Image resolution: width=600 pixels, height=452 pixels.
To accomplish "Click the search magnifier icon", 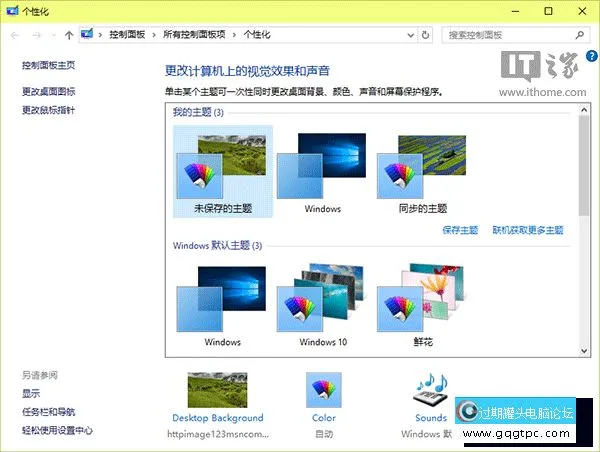I will click(580, 35).
